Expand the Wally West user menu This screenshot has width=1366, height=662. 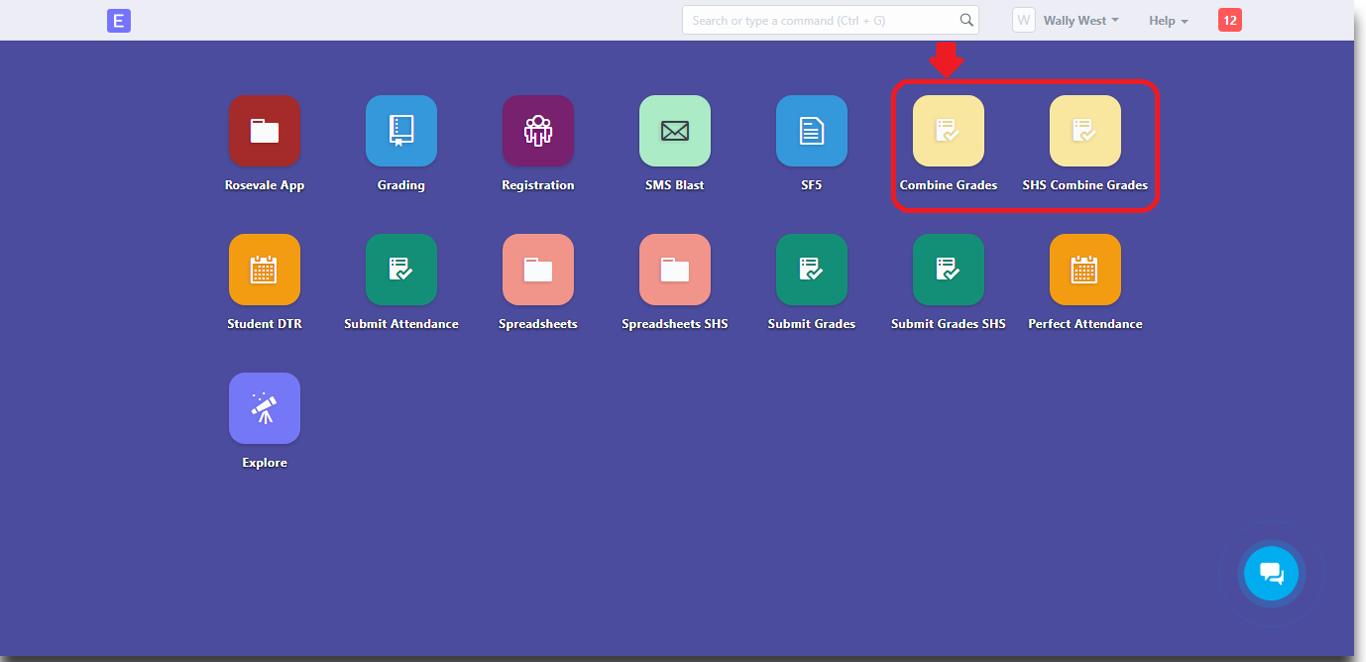pos(1081,21)
